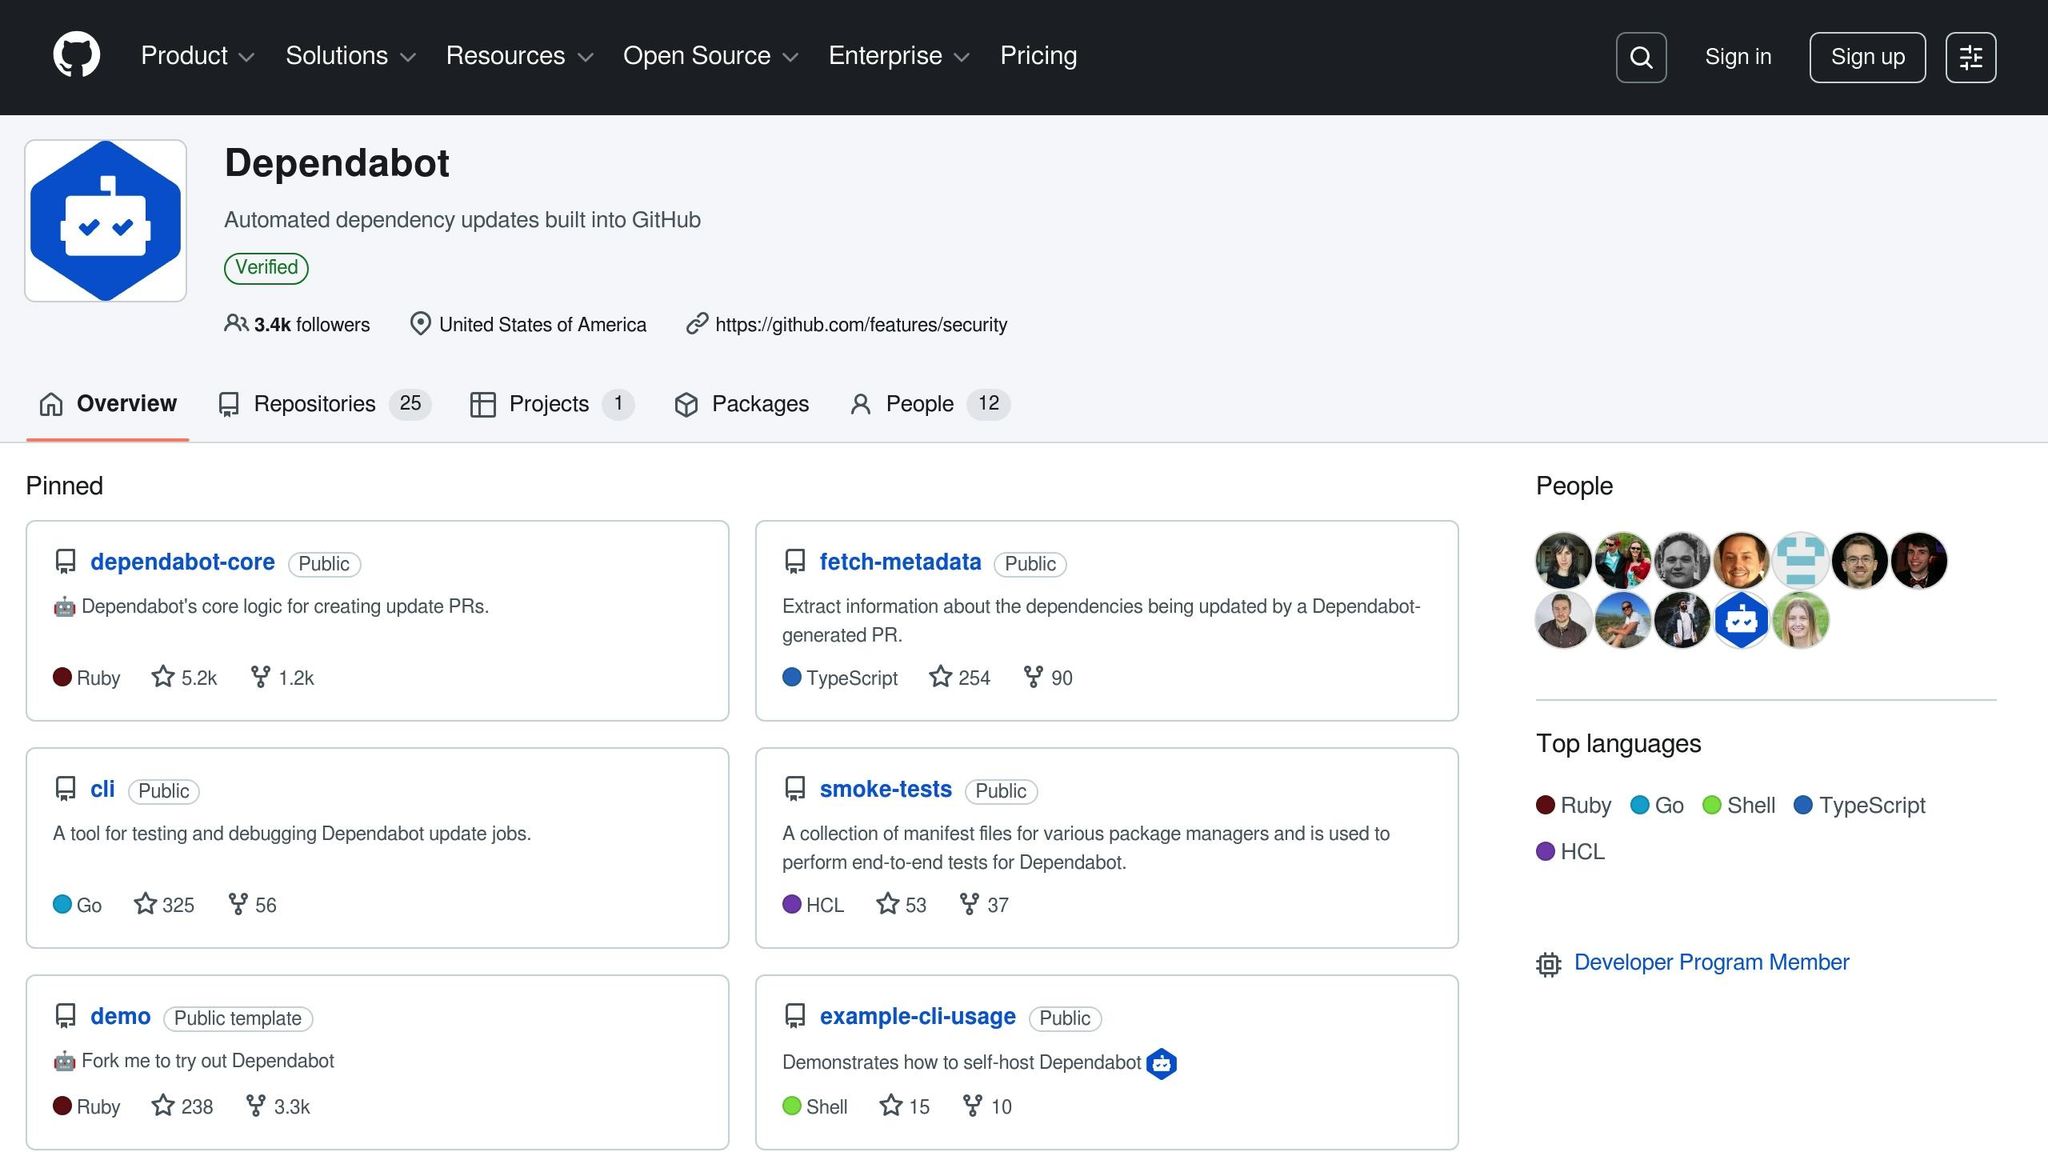This screenshot has width=2048, height=1152.
Task: Click the Dependabot robot avatar in People
Action: [x=1741, y=620]
